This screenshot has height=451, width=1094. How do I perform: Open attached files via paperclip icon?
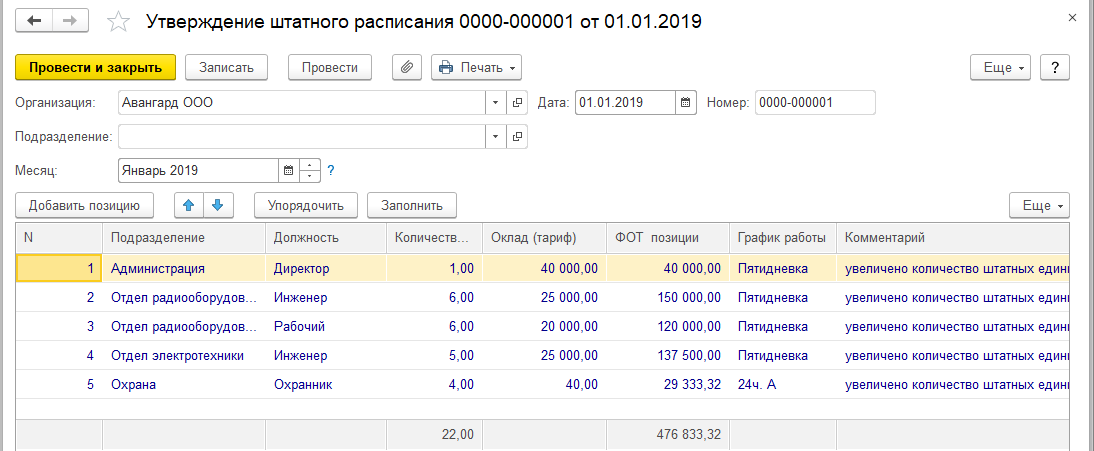(x=406, y=67)
